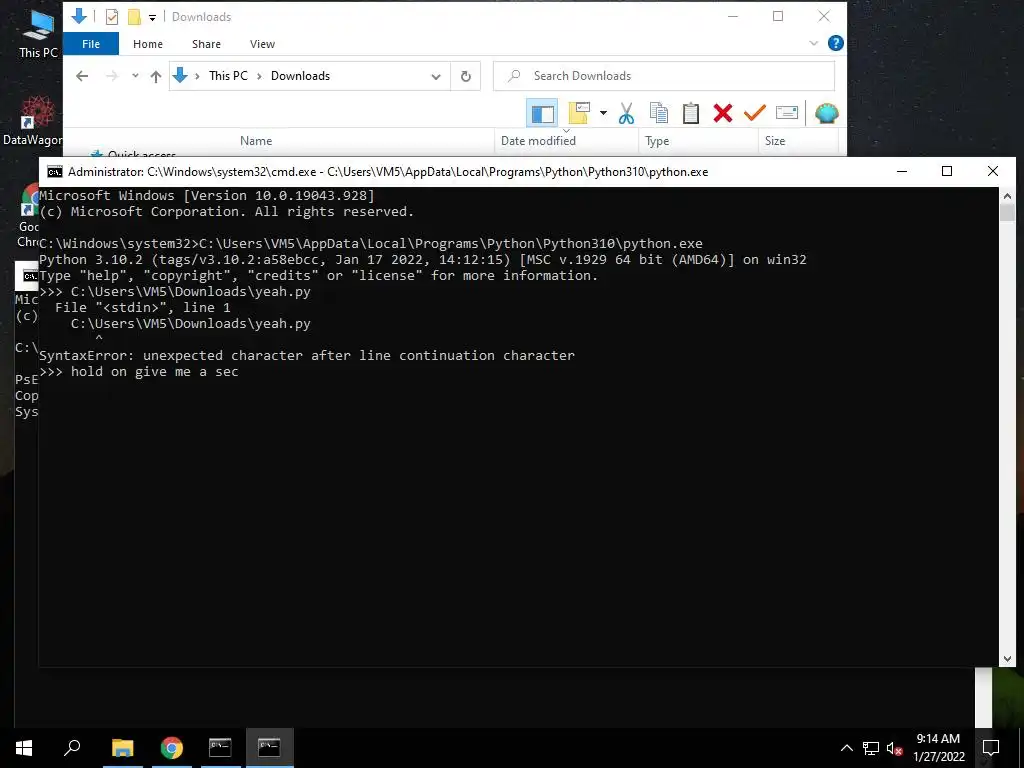Open the File tab in Downloads explorer
Image resolution: width=1024 pixels, height=768 pixels.
[x=91, y=44]
